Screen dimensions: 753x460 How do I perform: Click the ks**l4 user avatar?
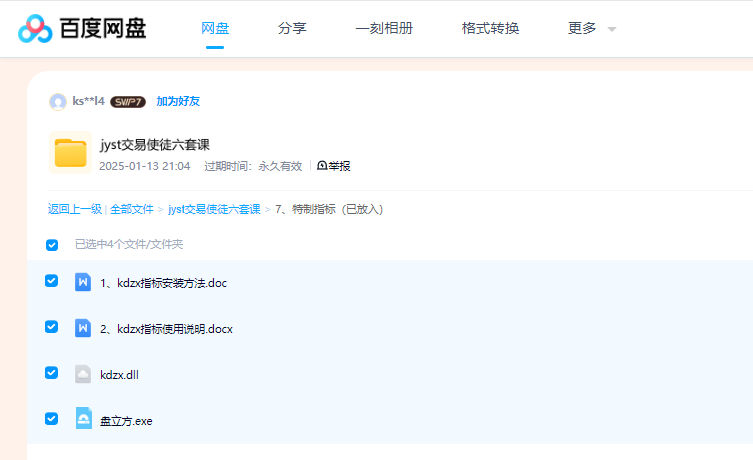click(58, 101)
